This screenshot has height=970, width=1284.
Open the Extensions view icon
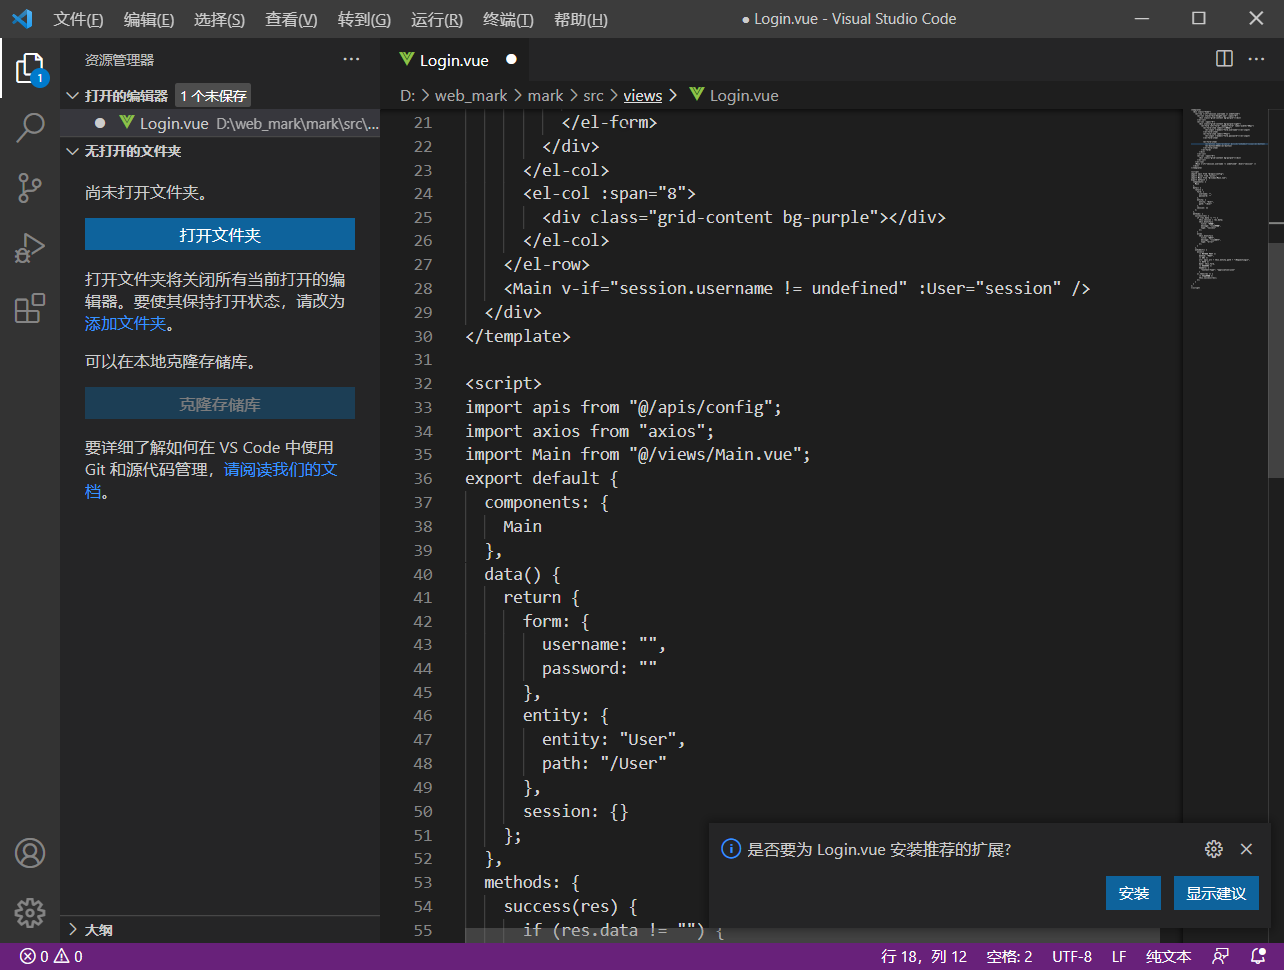coord(30,309)
